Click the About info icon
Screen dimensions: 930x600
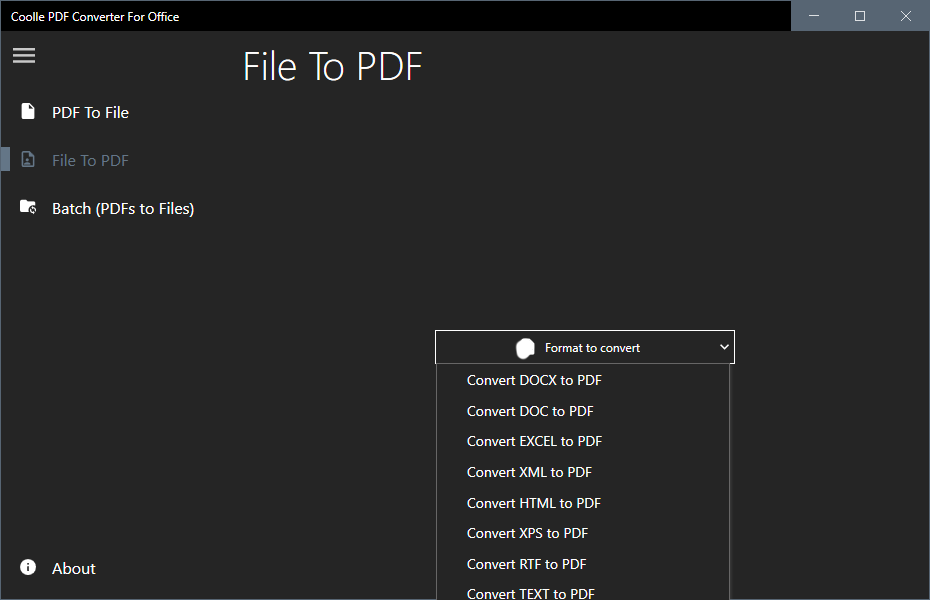coord(28,568)
